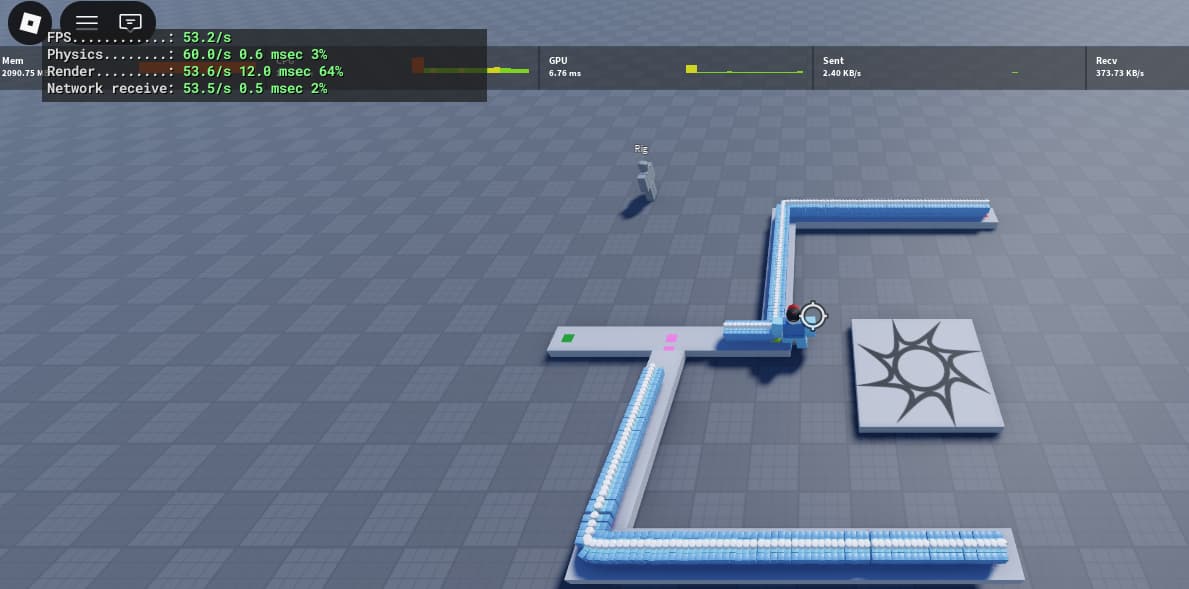Expand the GPU 6.76 ms panel
The image size is (1189, 589).
coord(565,67)
